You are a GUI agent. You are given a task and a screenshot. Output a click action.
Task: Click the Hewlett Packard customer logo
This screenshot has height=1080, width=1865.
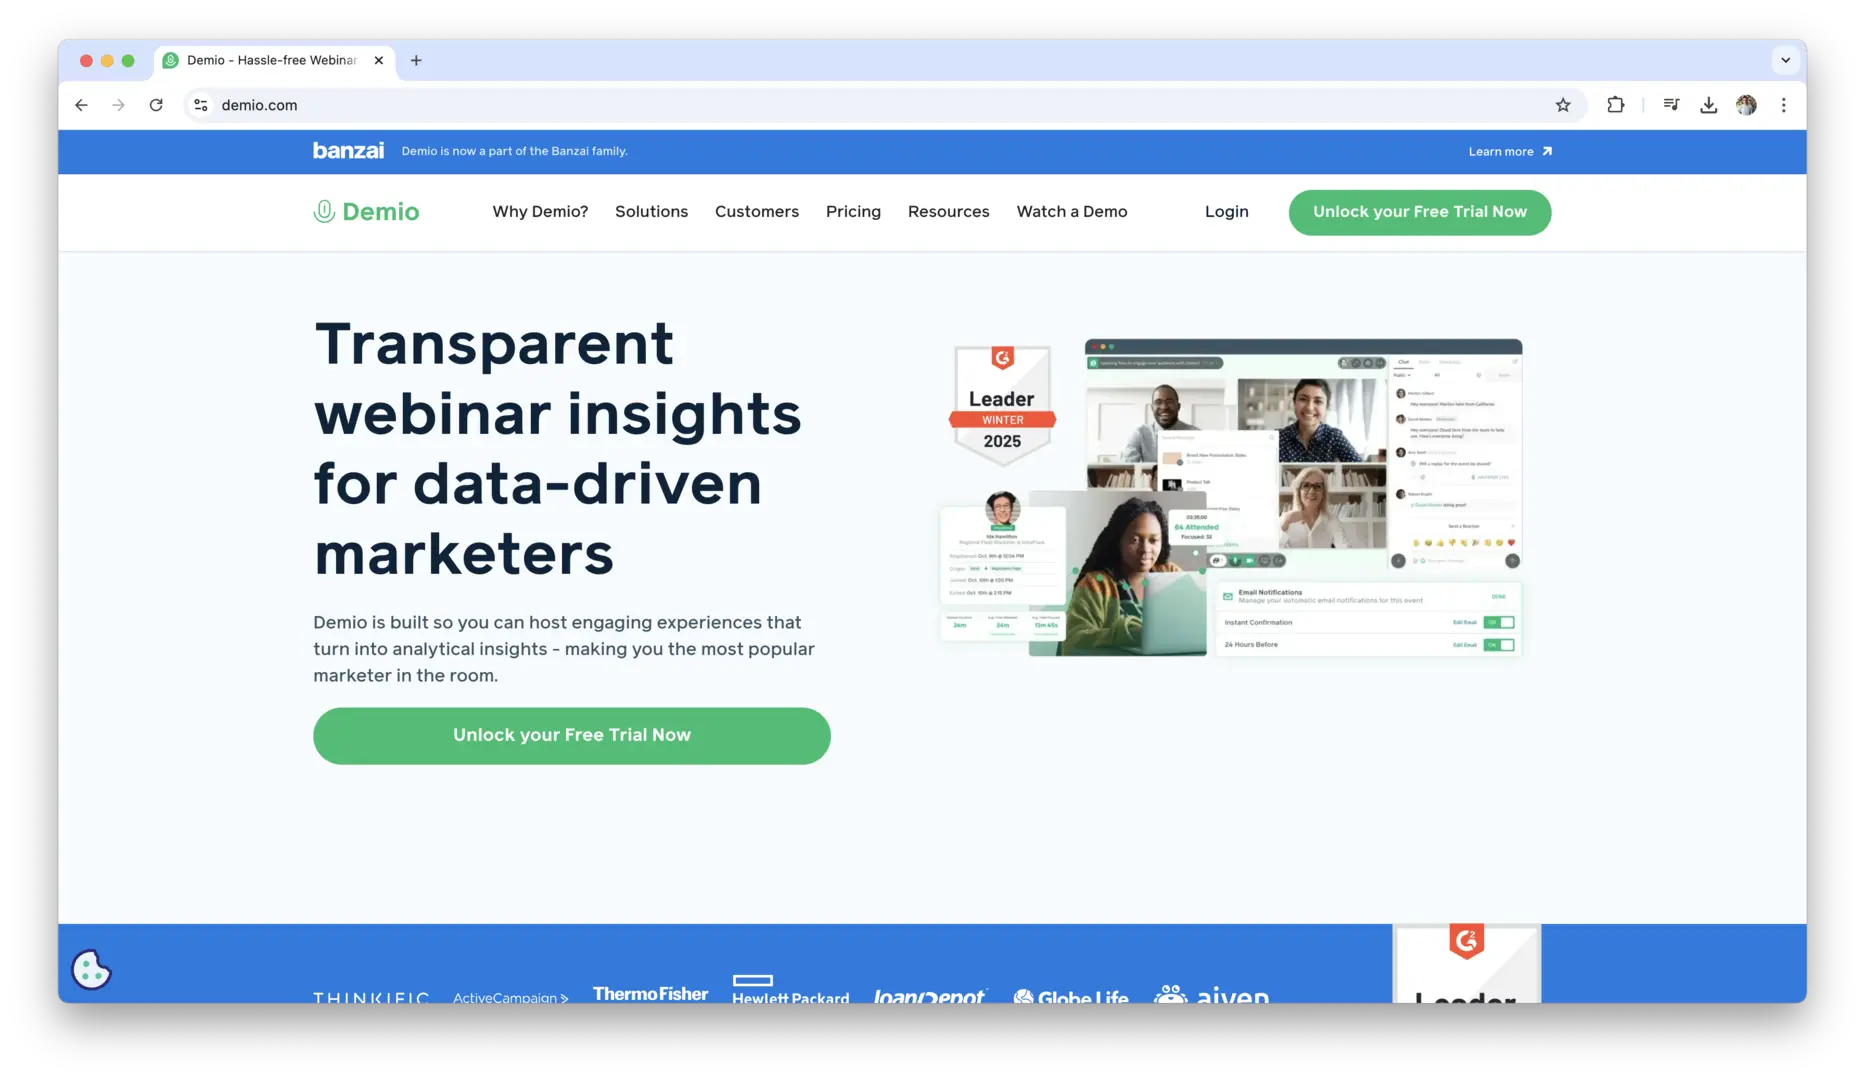click(x=790, y=989)
